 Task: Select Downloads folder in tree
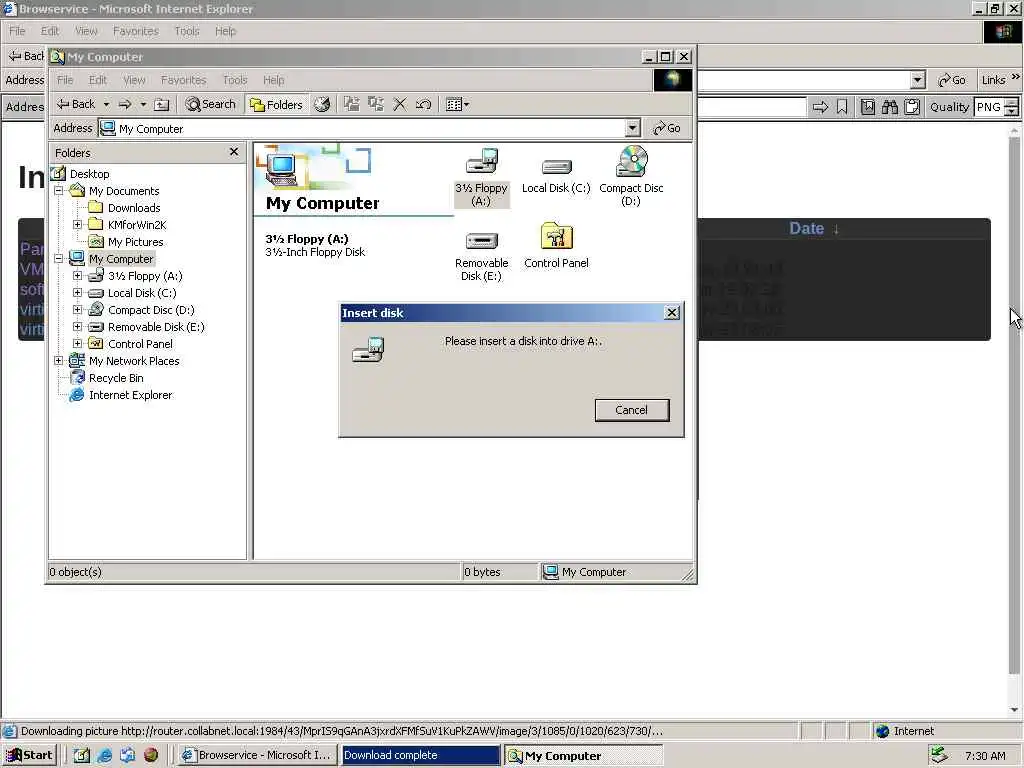click(134, 208)
